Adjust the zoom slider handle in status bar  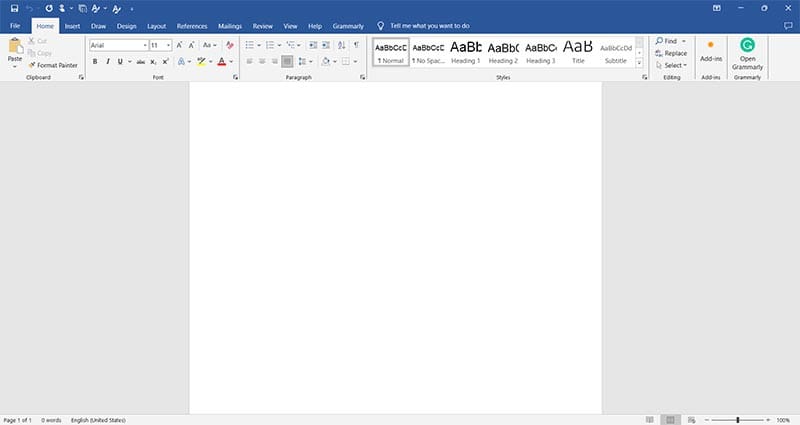[738, 420]
